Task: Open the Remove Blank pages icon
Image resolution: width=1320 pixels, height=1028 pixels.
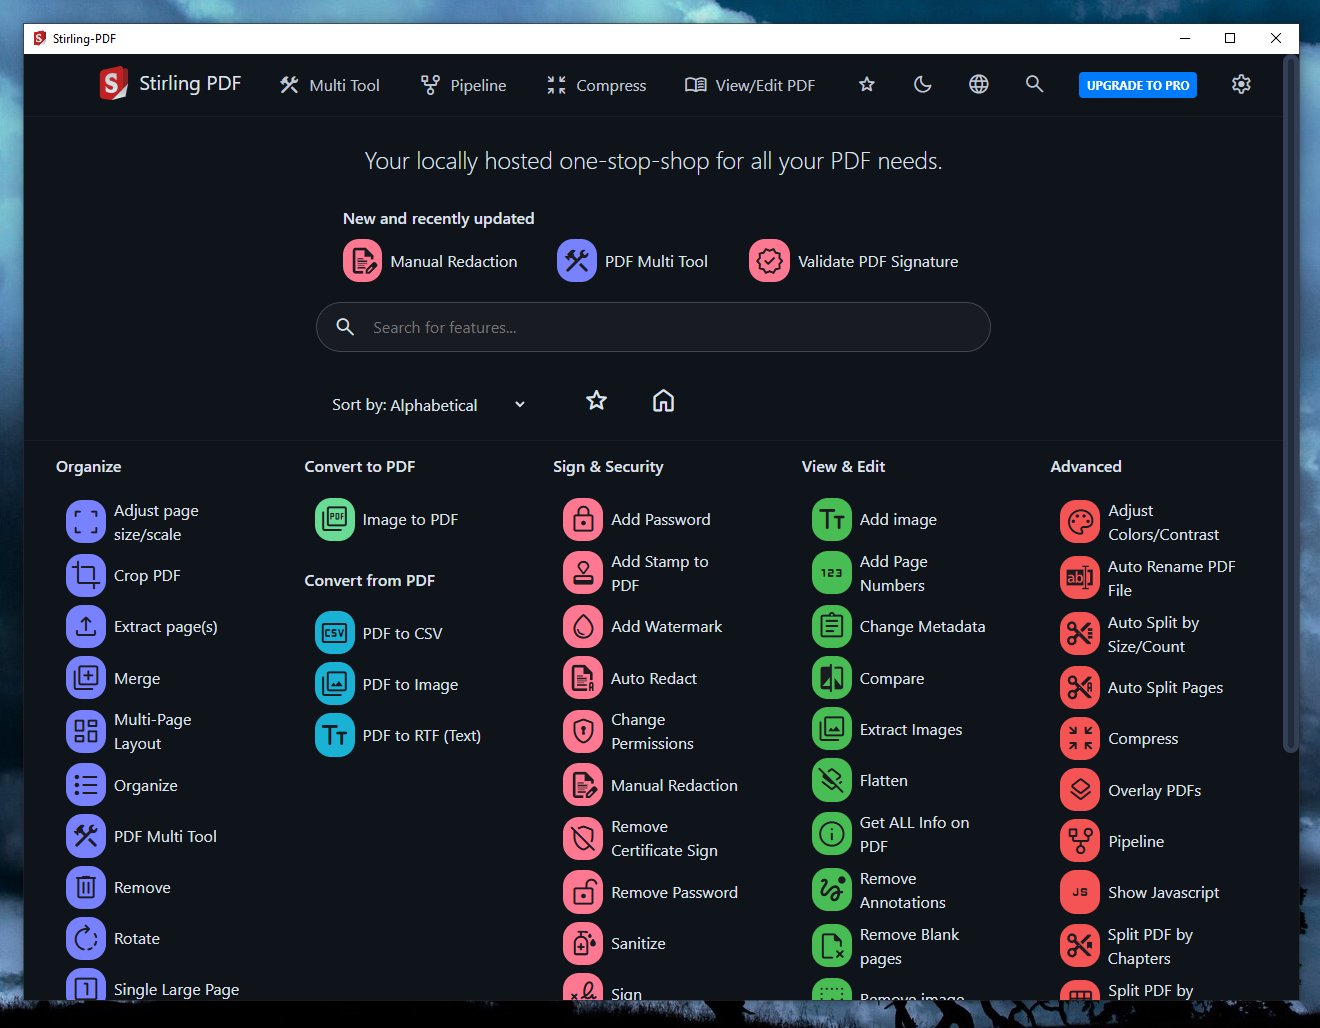Action: pyautogui.click(x=832, y=946)
